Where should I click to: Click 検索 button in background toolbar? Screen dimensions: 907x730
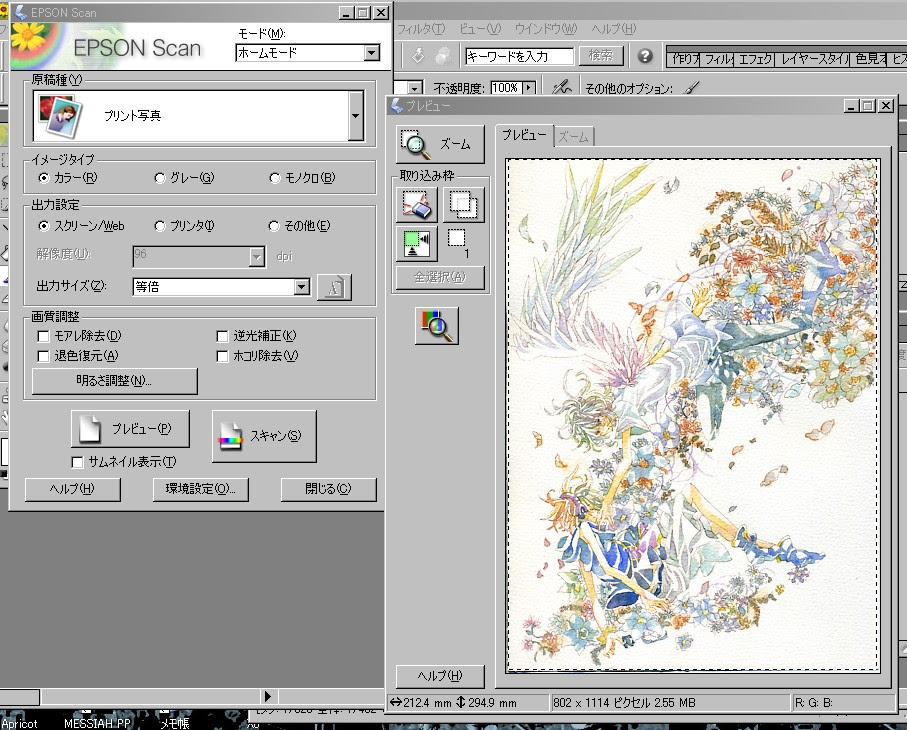tap(601, 56)
